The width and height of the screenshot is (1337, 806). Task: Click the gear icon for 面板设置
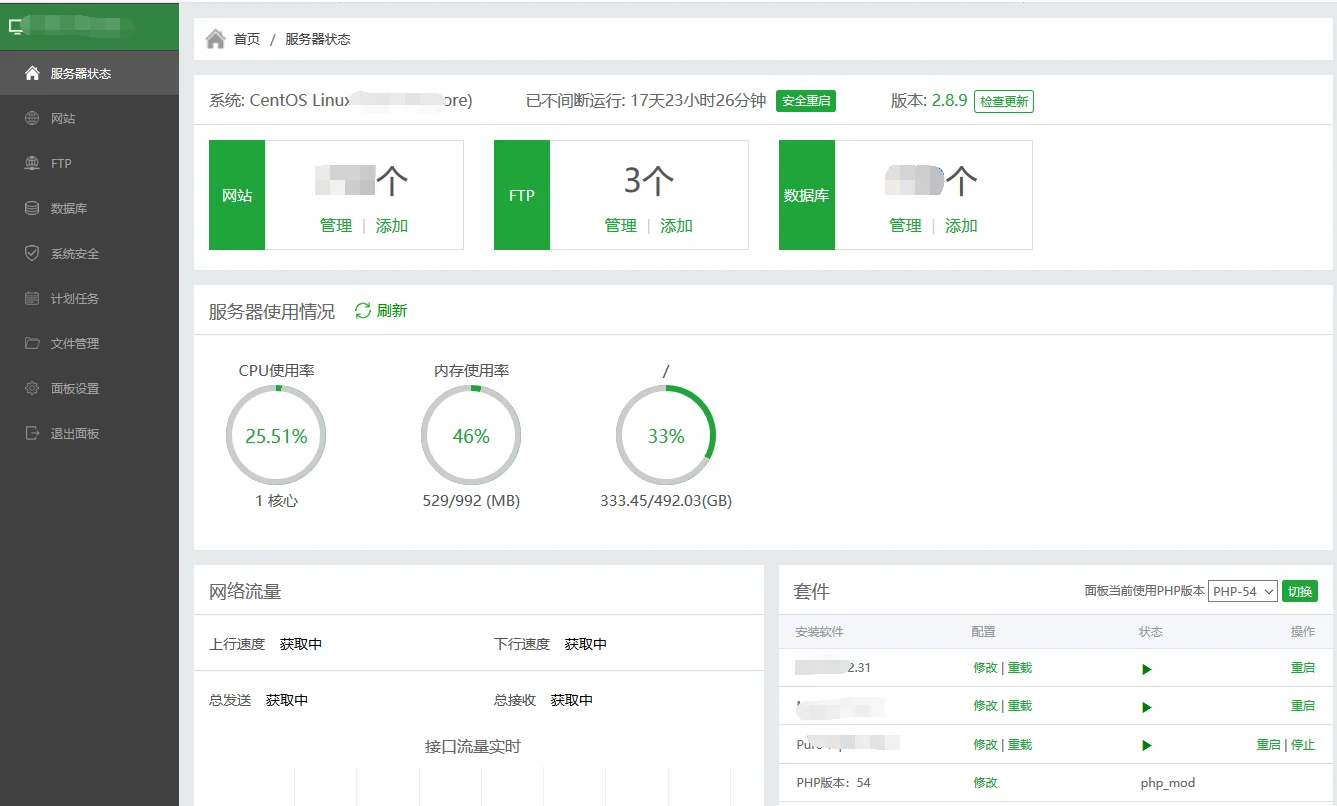(32, 388)
